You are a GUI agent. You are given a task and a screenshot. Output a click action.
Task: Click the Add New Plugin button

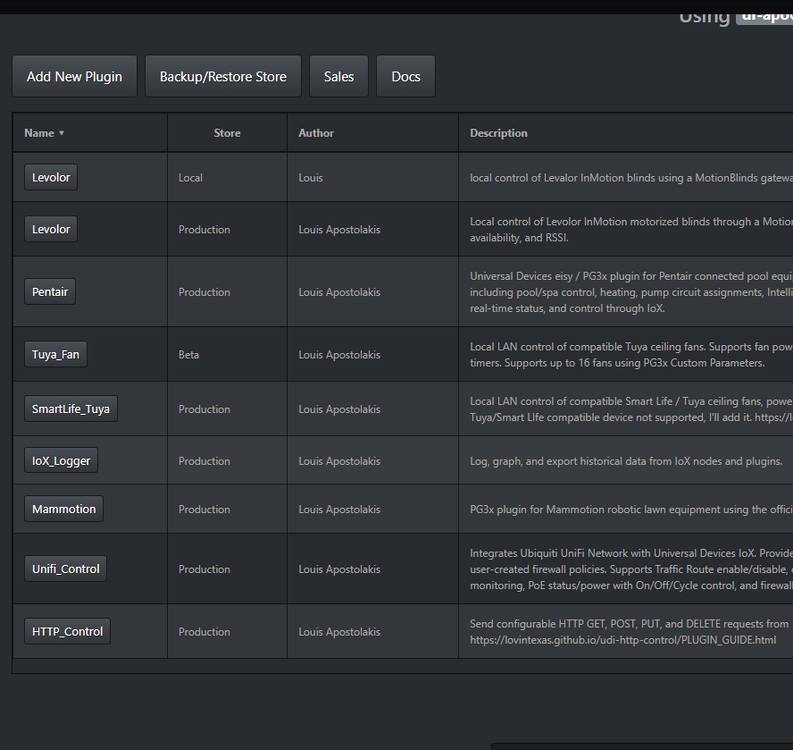[74, 76]
